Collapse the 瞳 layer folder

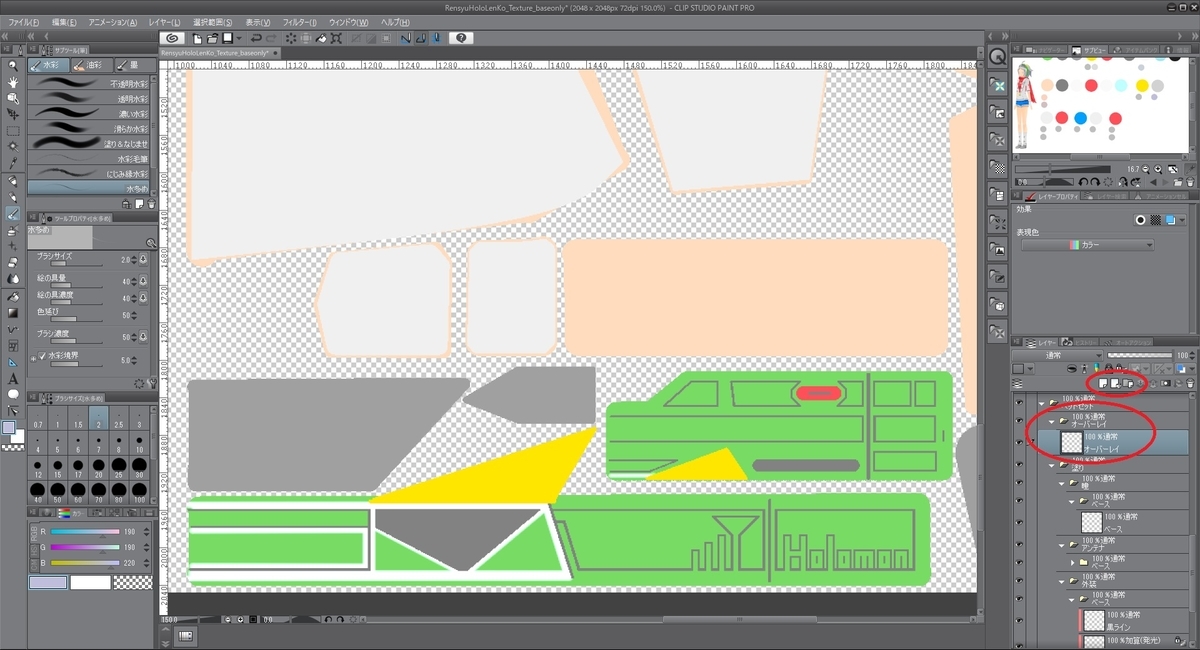pos(1061,483)
